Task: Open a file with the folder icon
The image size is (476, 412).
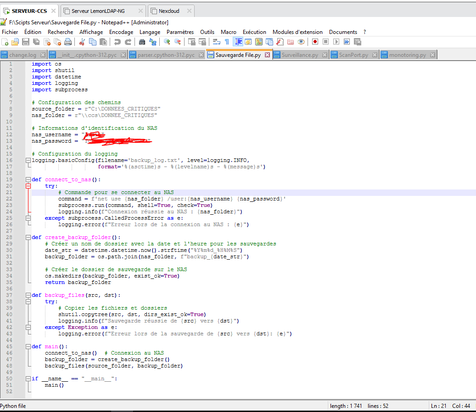Action: pos(15,42)
